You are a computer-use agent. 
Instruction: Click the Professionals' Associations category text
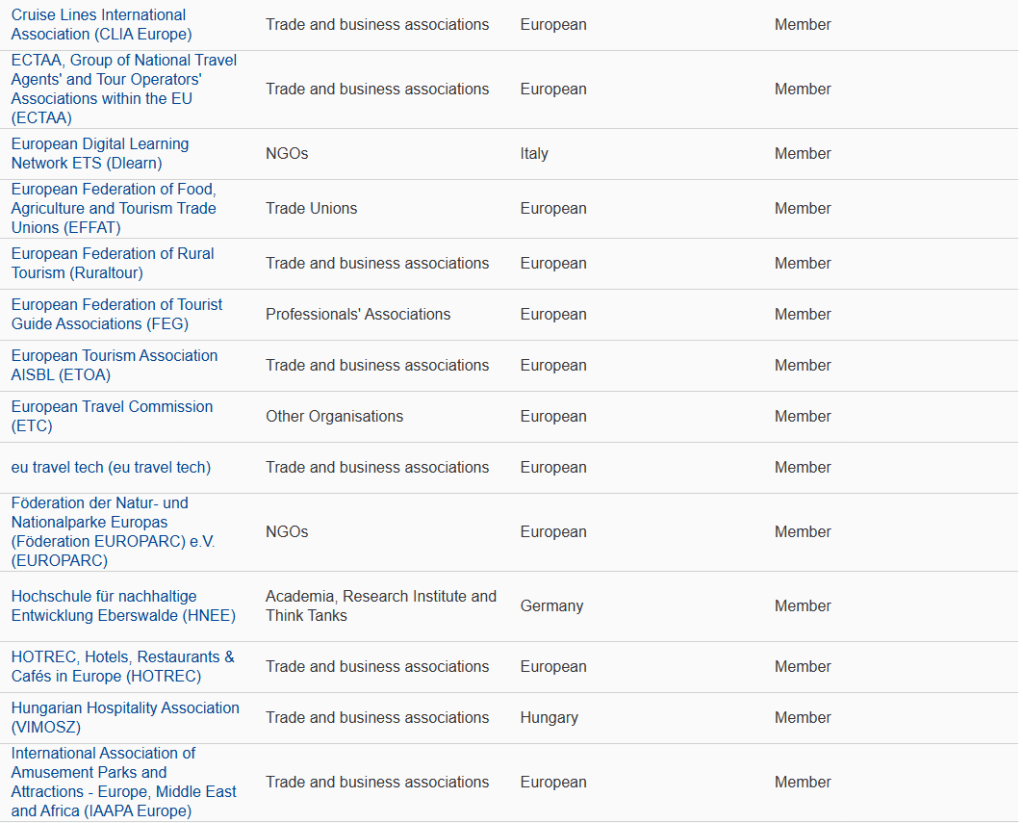tap(357, 315)
